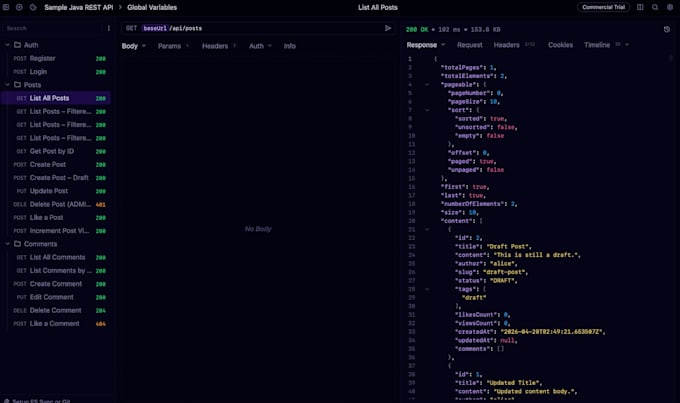This screenshot has height=403, width=680.
Task: Send the request with the arrow icon
Action: click(388, 28)
